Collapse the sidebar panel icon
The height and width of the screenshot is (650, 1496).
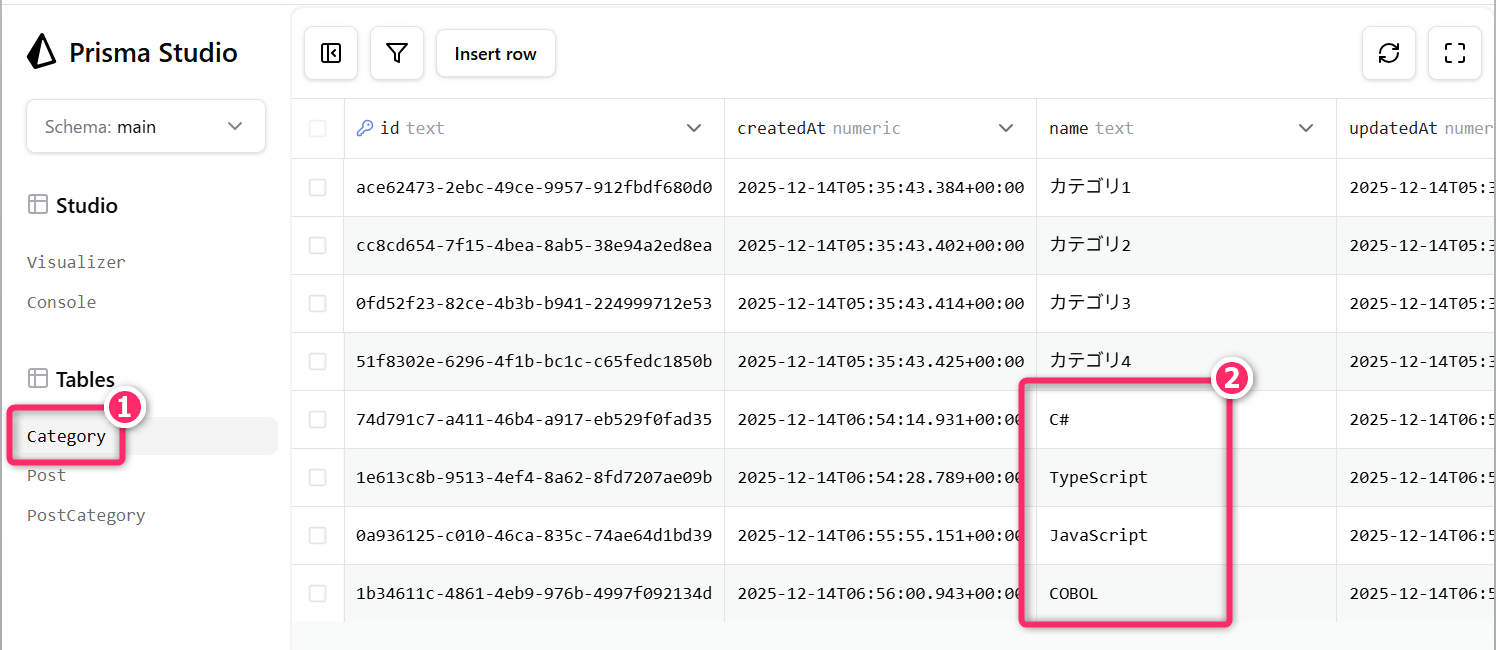331,53
